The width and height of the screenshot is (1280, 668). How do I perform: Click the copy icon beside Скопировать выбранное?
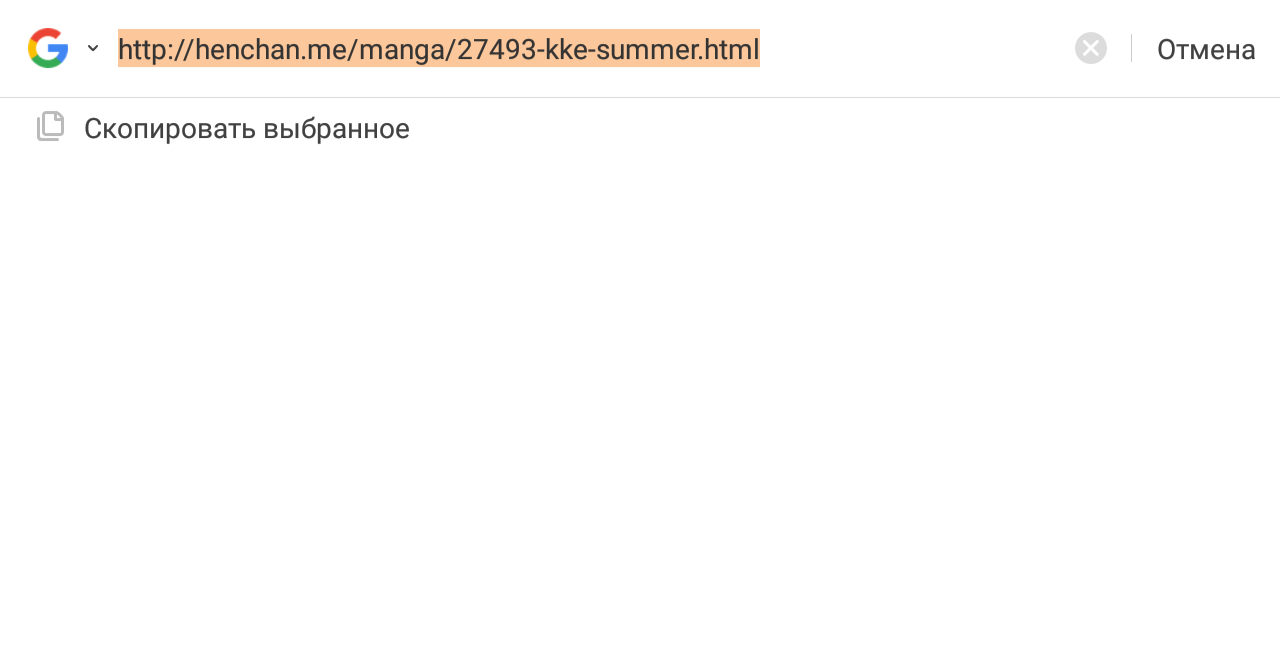click(51, 127)
